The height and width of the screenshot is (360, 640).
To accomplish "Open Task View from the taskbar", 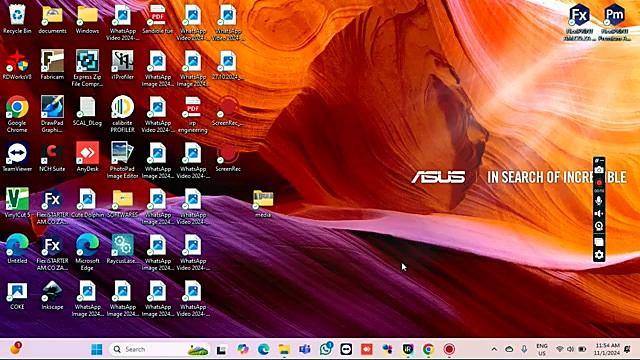I will [x=222, y=349].
